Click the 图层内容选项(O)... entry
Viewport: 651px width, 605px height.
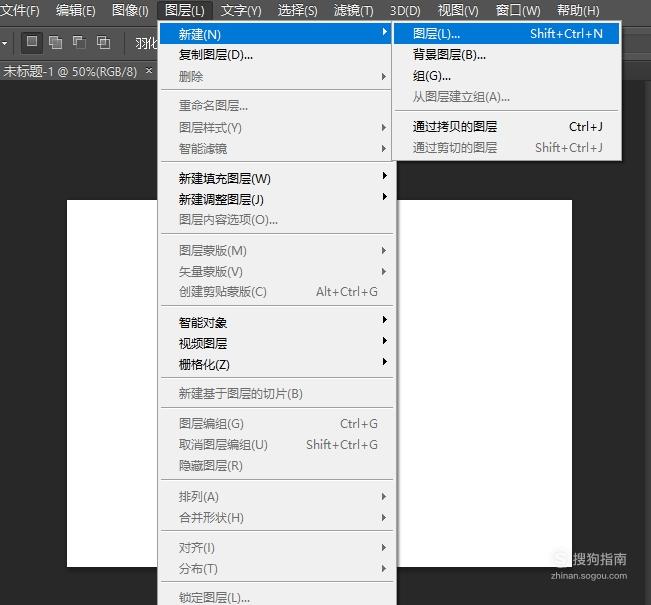pyautogui.click(x=275, y=220)
